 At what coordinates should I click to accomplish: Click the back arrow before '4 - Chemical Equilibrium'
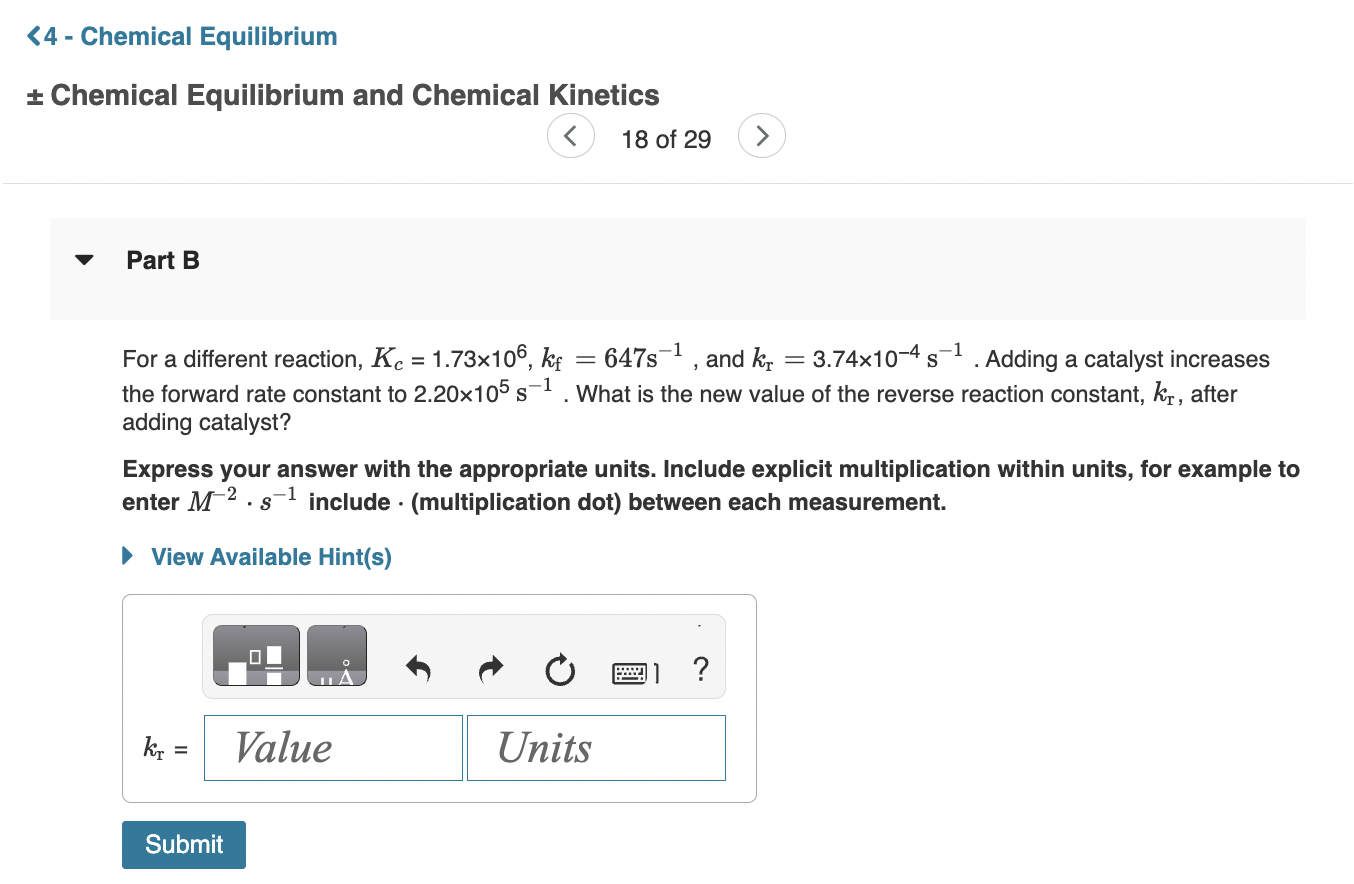tap(31, 35)
